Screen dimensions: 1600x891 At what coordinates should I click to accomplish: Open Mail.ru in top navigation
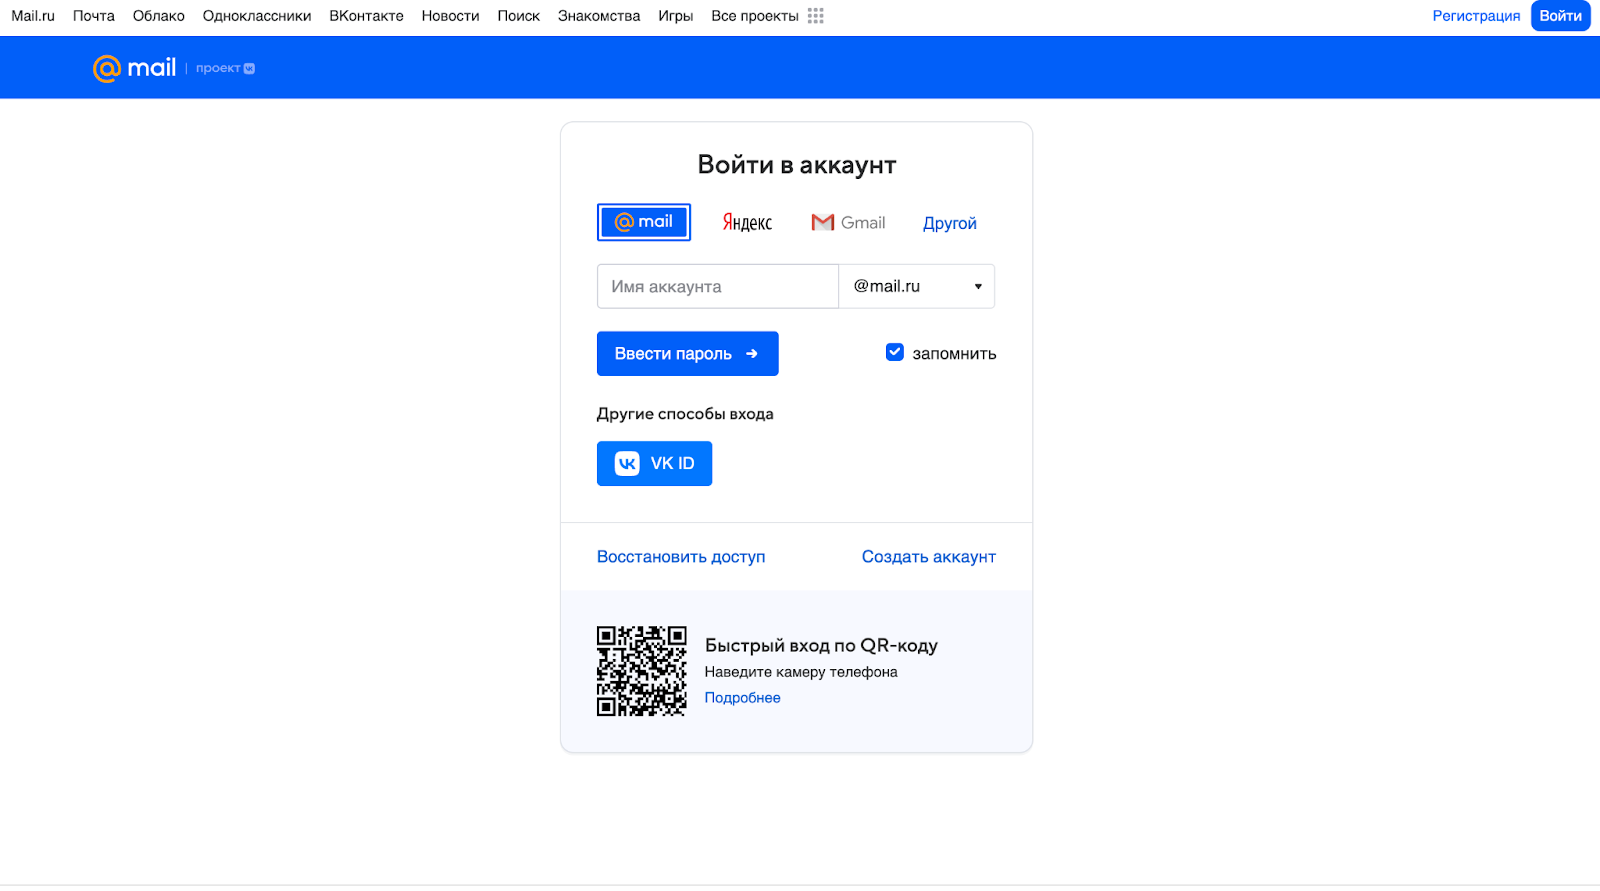pyautogui.click(x=33, y=16)
